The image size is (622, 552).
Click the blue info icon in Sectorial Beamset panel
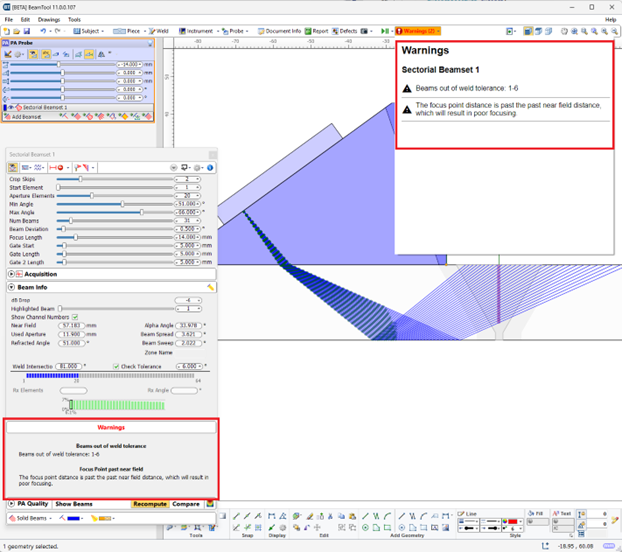coord(210,167)
